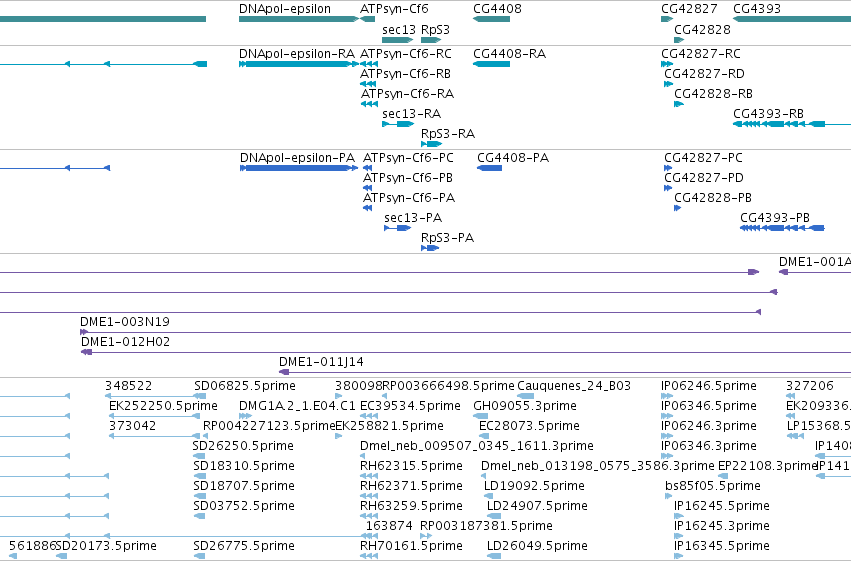851x561 pixels.
Task: Click the CG42828-RB transcript label
Action: pyautogui.click(x=713, y=94)
